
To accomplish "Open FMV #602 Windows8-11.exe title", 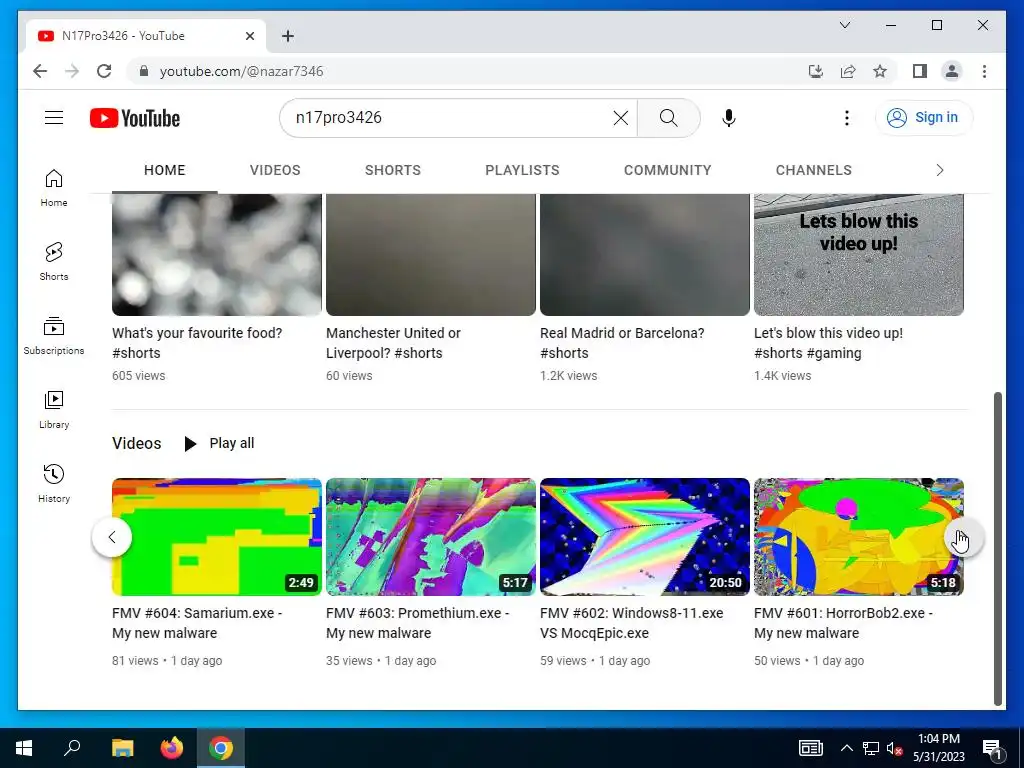I will coord(632,623).
